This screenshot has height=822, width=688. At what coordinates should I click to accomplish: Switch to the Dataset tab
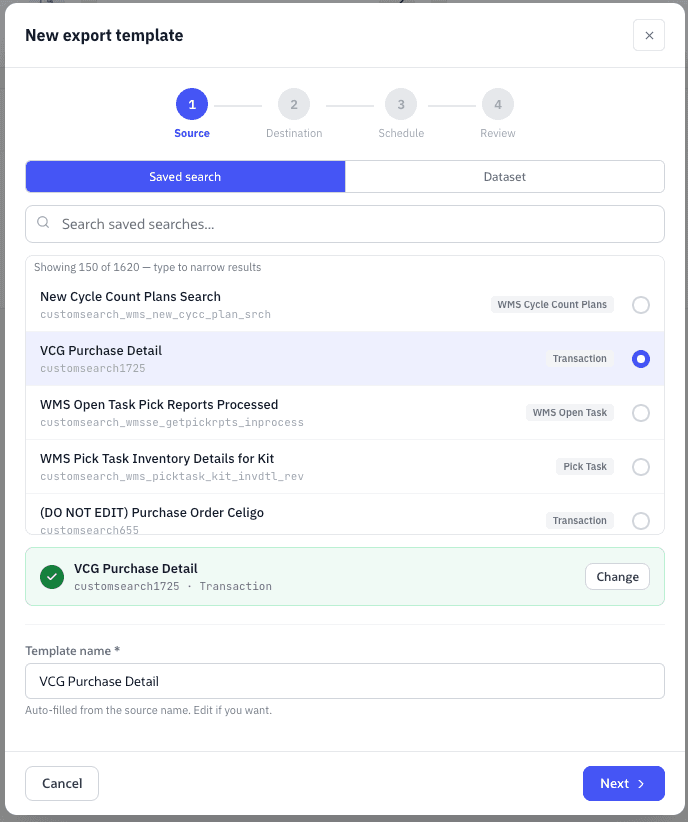point(504,177)
